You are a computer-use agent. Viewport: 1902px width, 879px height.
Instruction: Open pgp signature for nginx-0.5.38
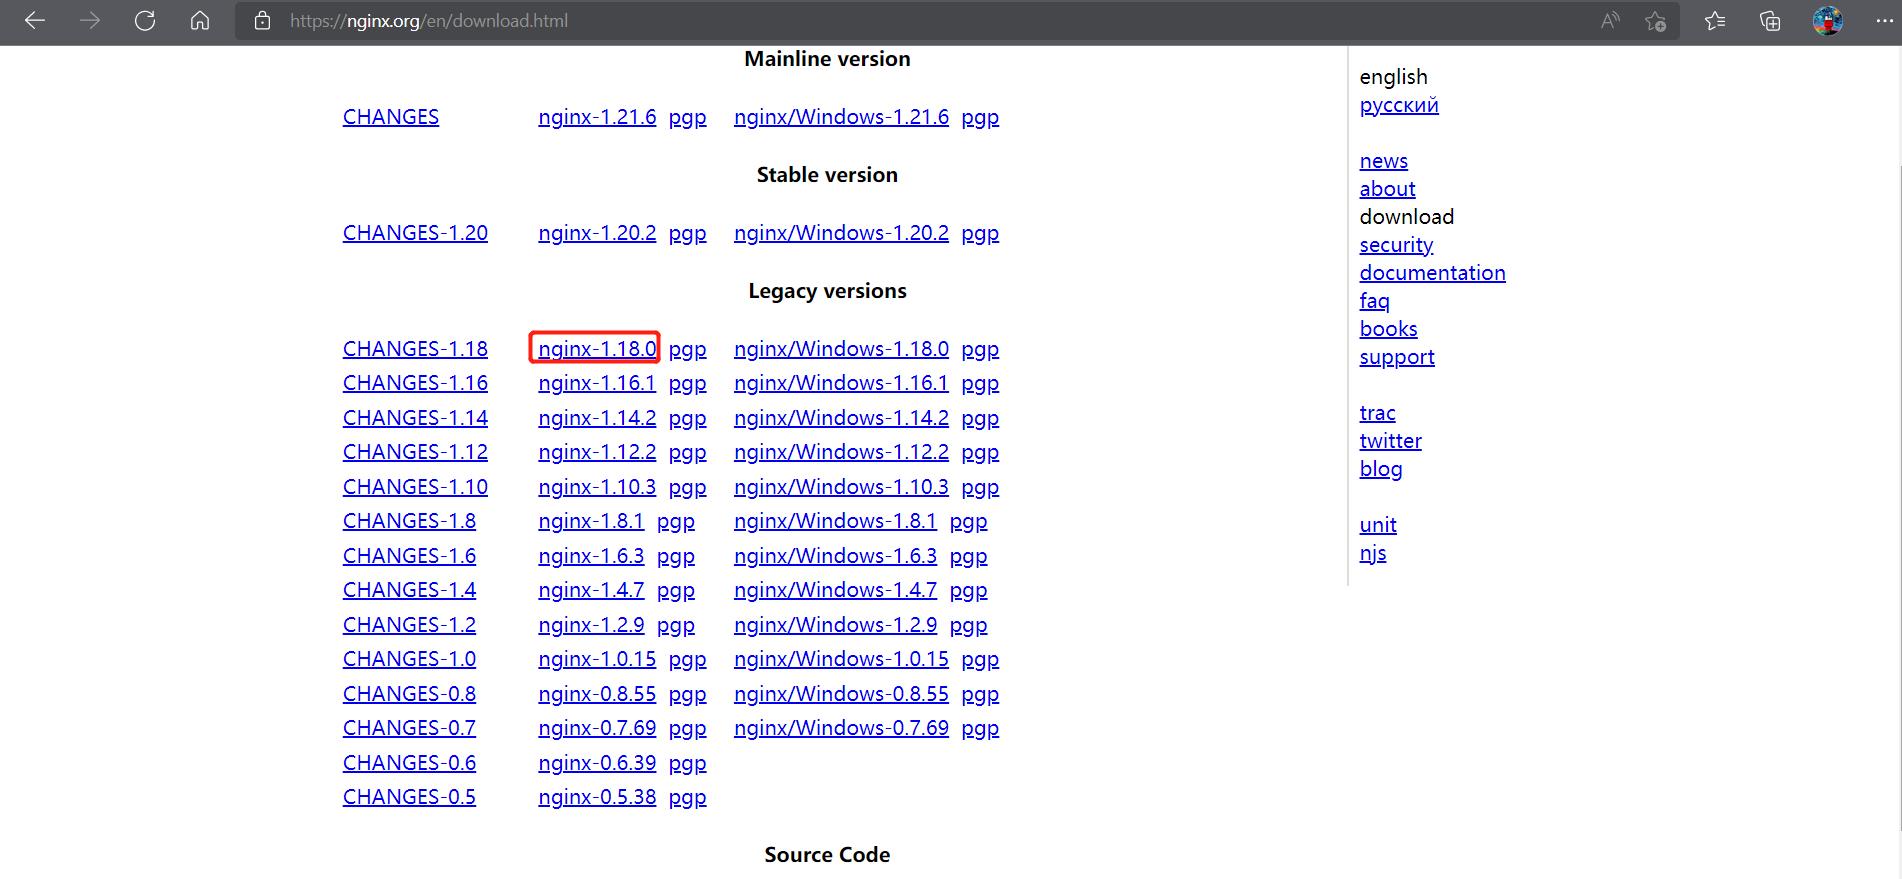pos(688,798)
